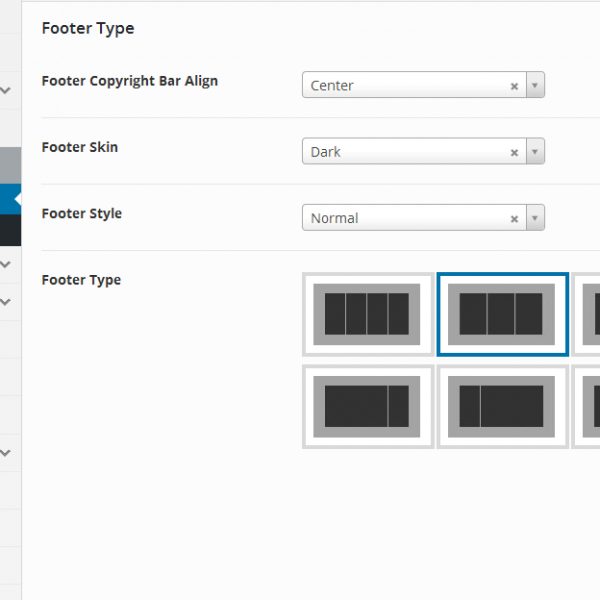This screenshot has height=600, width=600.
Task: Choose footer layout with narrow right column
Action: (367, 406)
